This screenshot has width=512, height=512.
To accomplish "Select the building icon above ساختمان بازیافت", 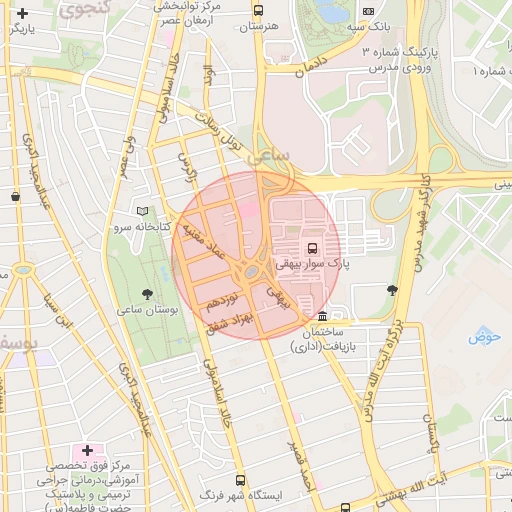I will pos(322,316).
